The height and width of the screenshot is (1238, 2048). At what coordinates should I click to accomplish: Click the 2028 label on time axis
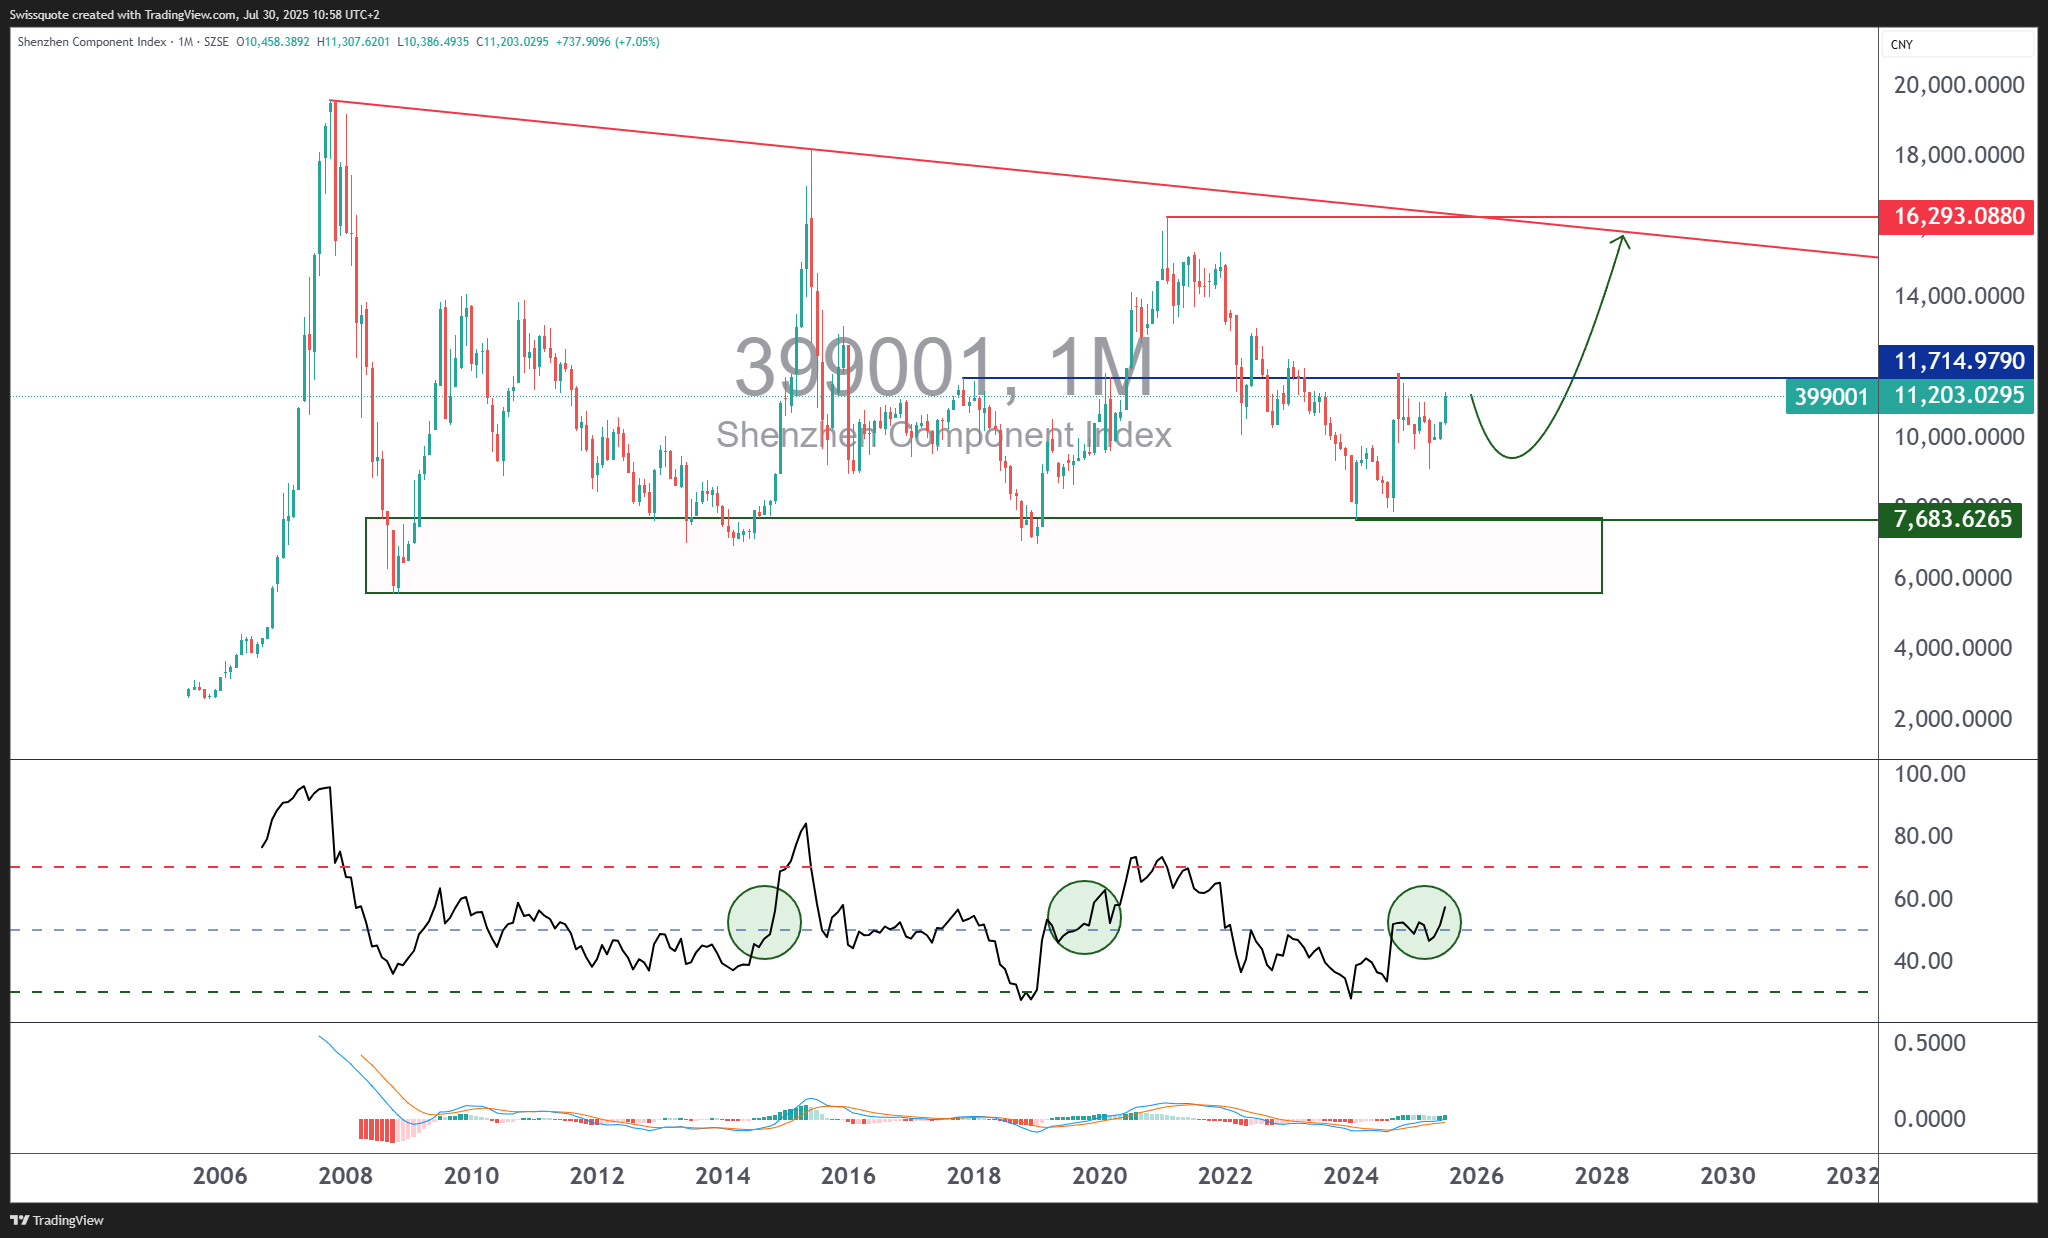pos(1602,1176)
